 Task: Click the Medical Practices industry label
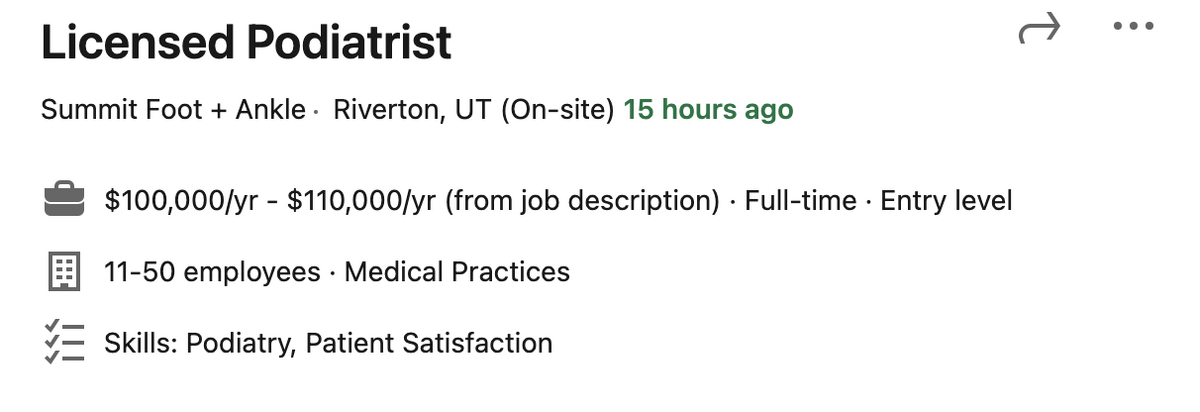(x=457, y=272)
